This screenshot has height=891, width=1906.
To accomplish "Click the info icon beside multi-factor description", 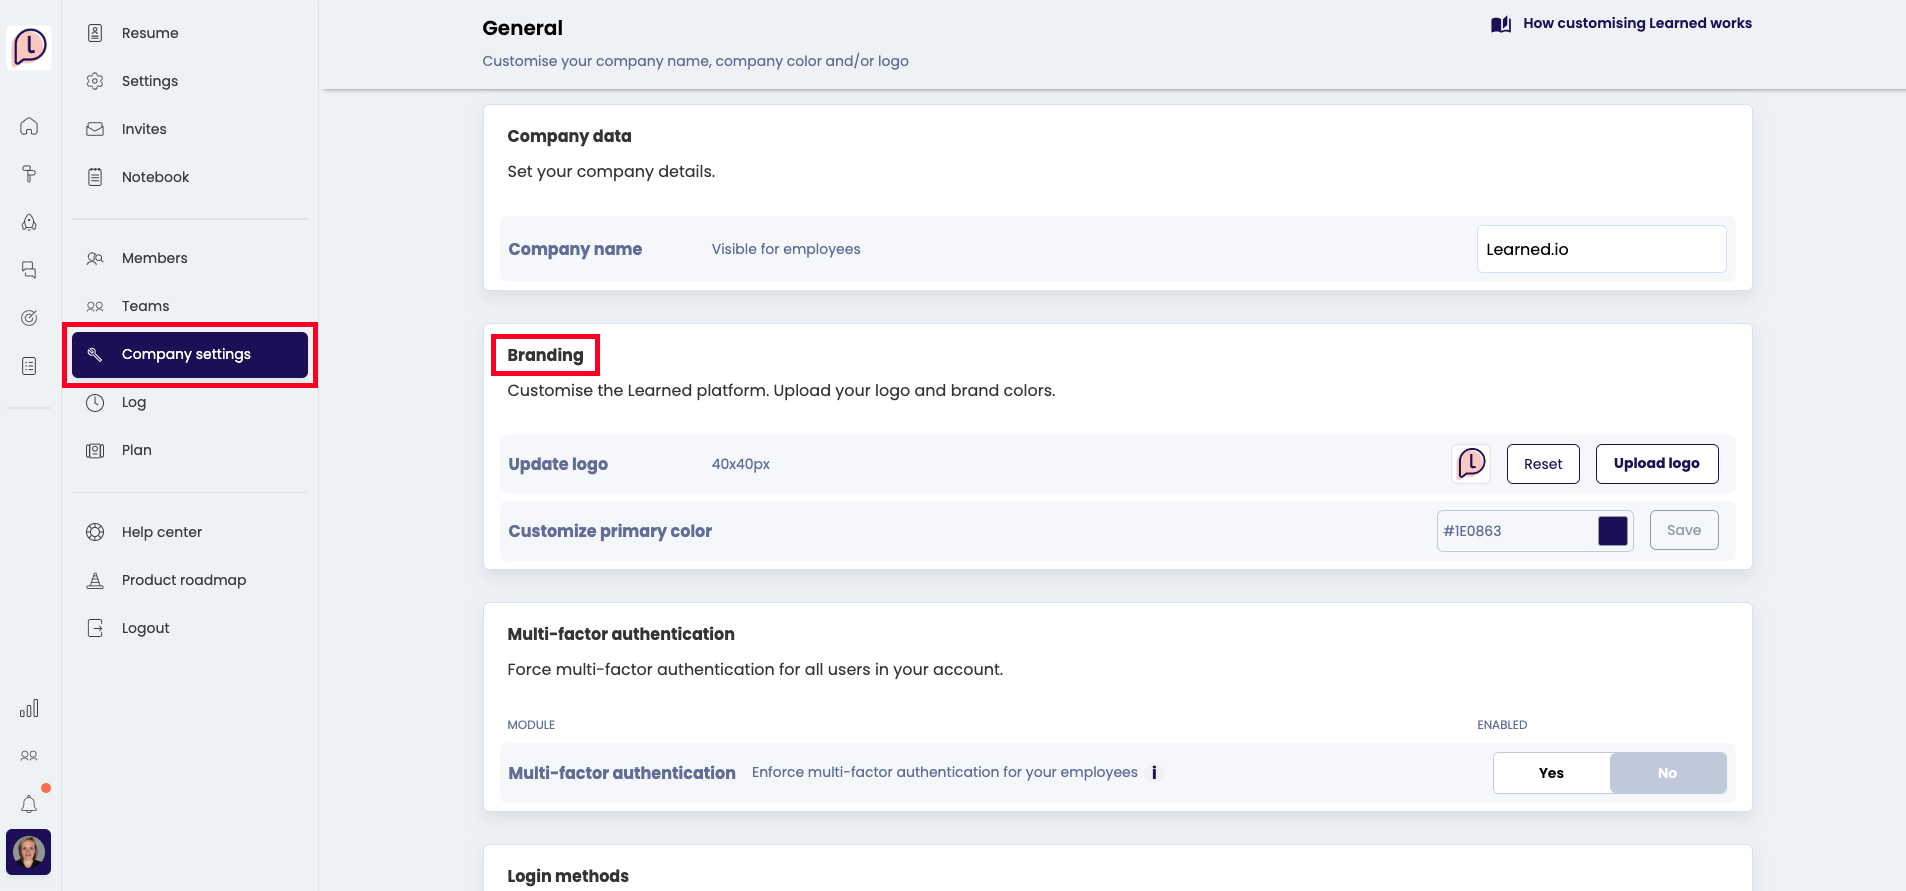I will coord(1154,773).
